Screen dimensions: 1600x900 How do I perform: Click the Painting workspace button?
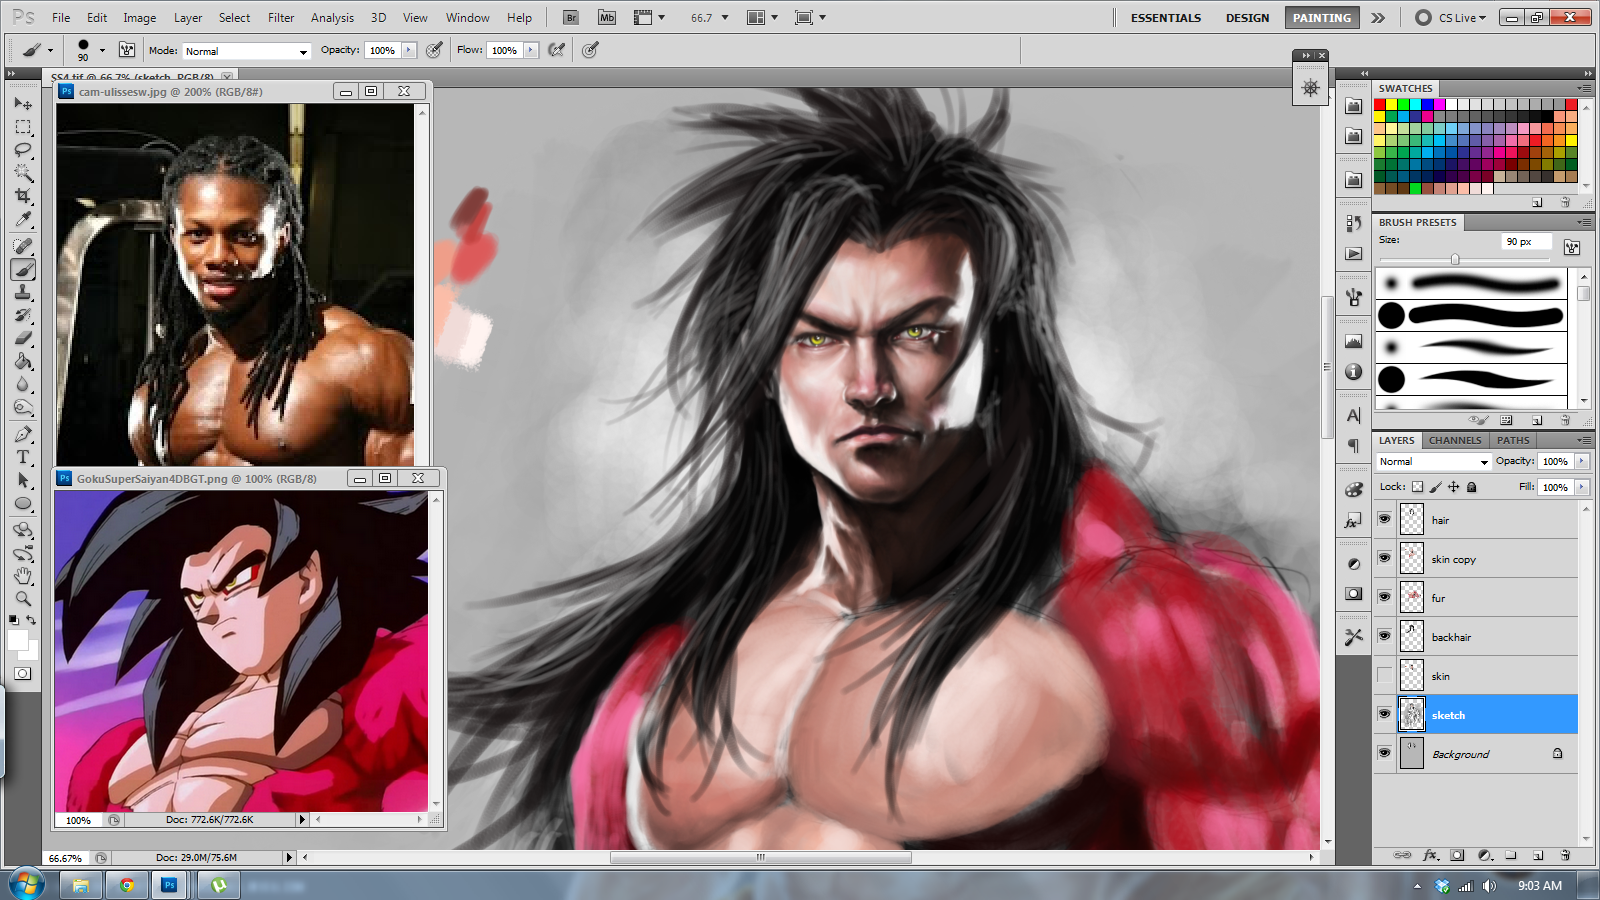[1321, 18]
